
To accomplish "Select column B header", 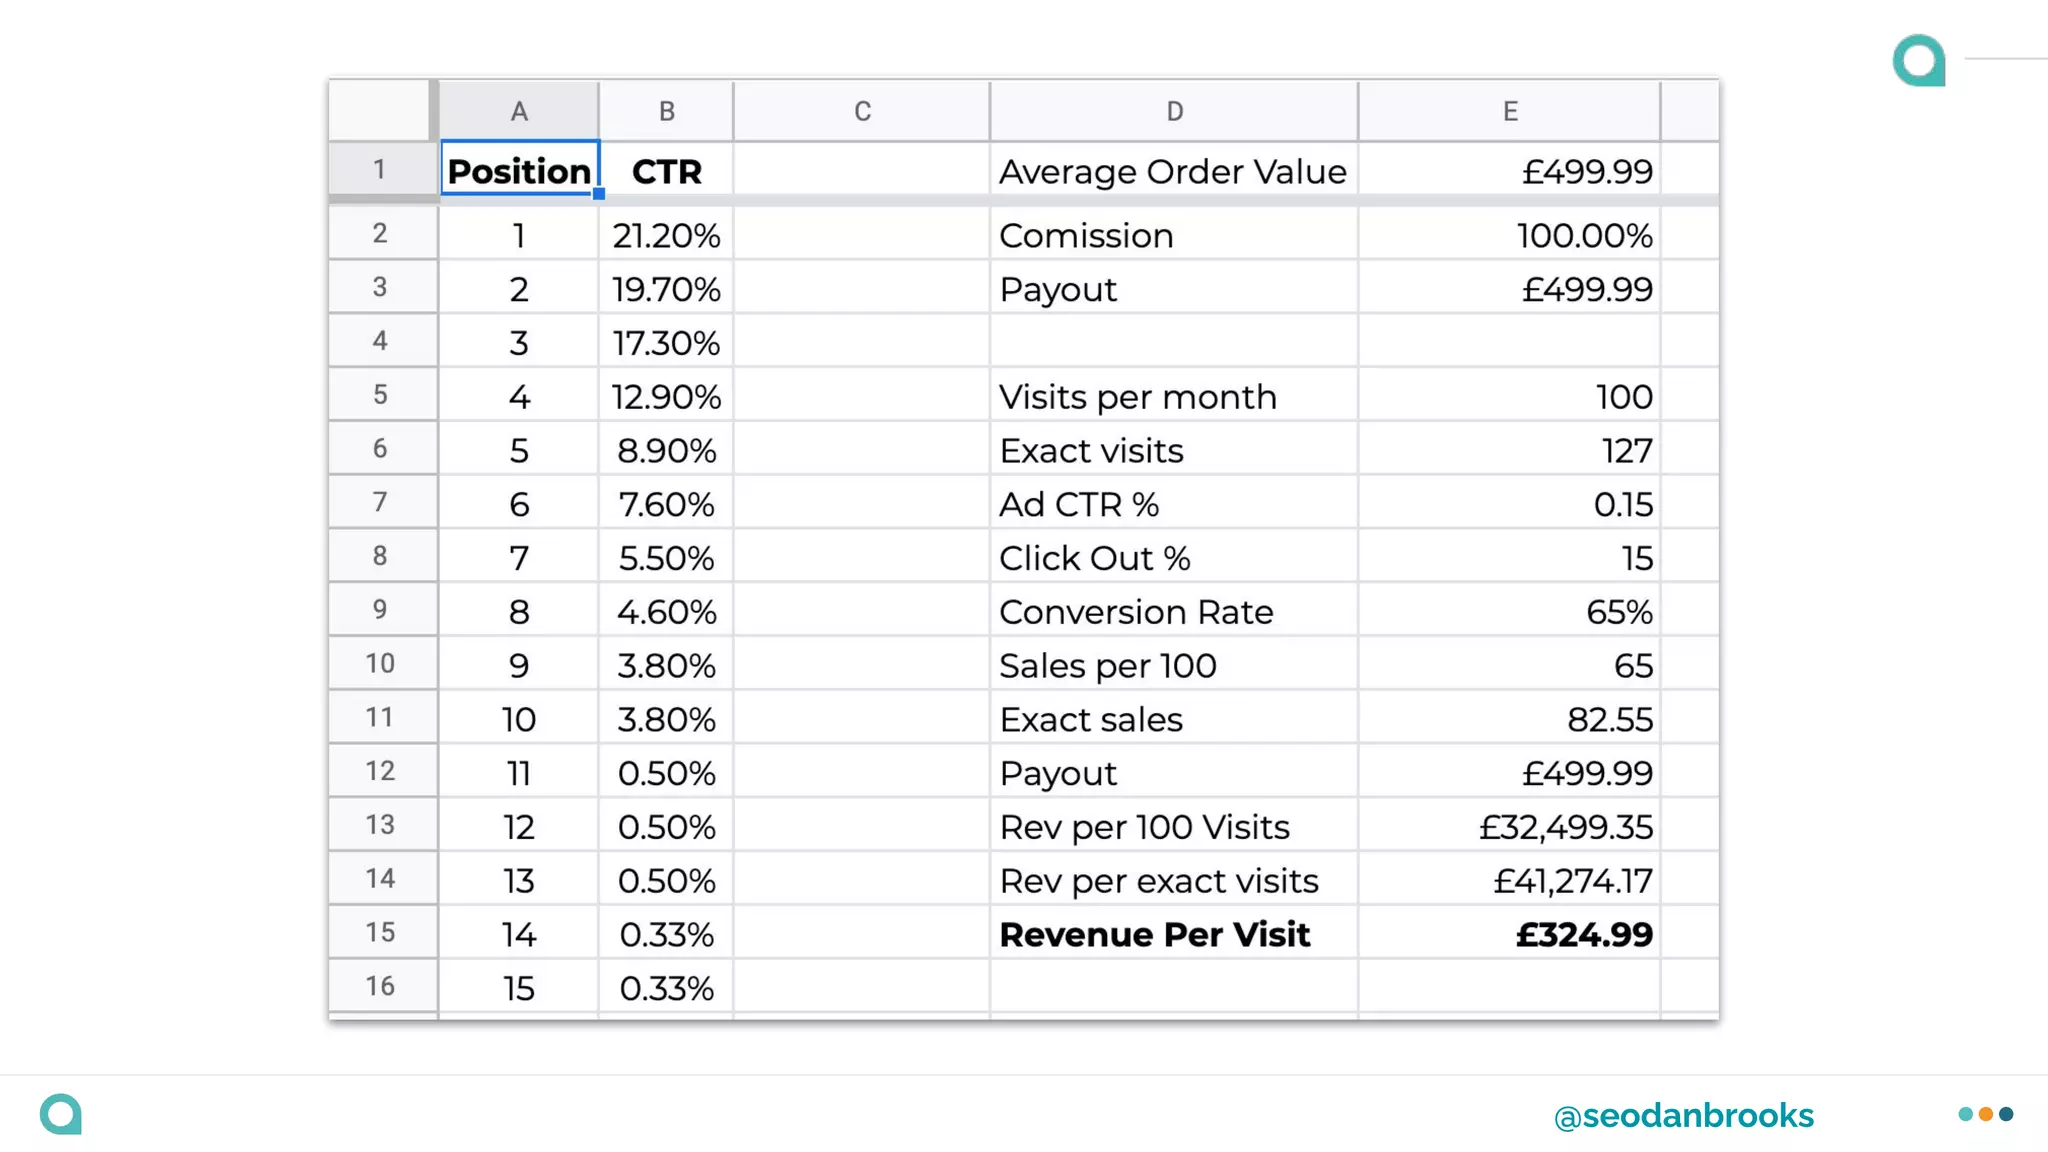I will pos(666,111).
